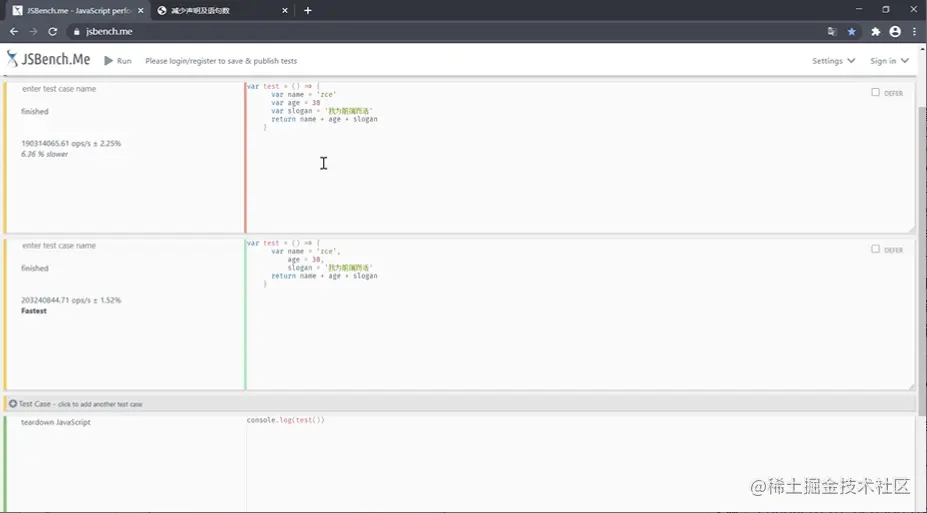
Task: Click the translate page icon in the address bar
Action: pyautogui.click(x=832, y=31)
